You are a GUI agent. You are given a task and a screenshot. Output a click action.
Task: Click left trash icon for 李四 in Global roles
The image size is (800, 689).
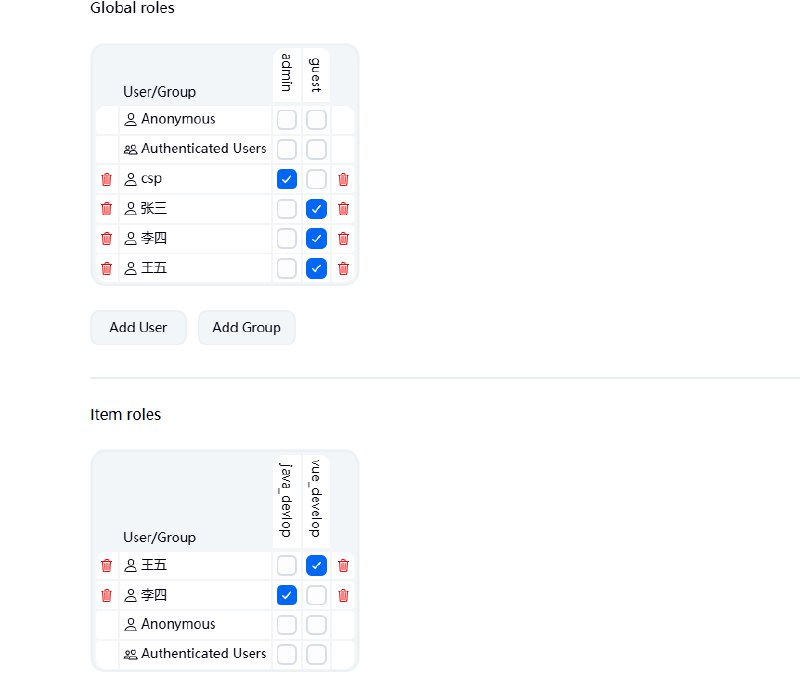click(107, 239)
